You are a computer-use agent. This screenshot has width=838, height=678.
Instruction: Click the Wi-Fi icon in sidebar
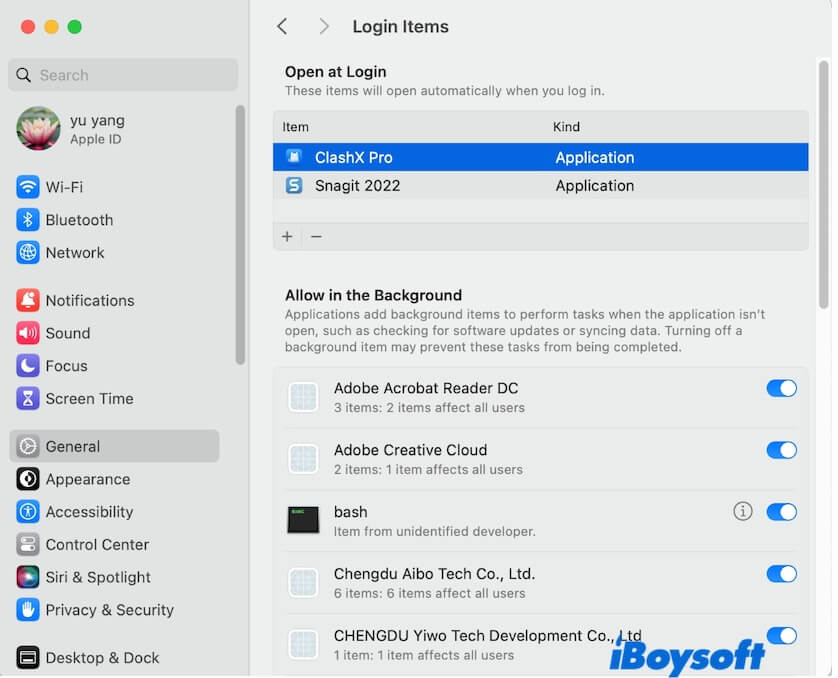28,187
